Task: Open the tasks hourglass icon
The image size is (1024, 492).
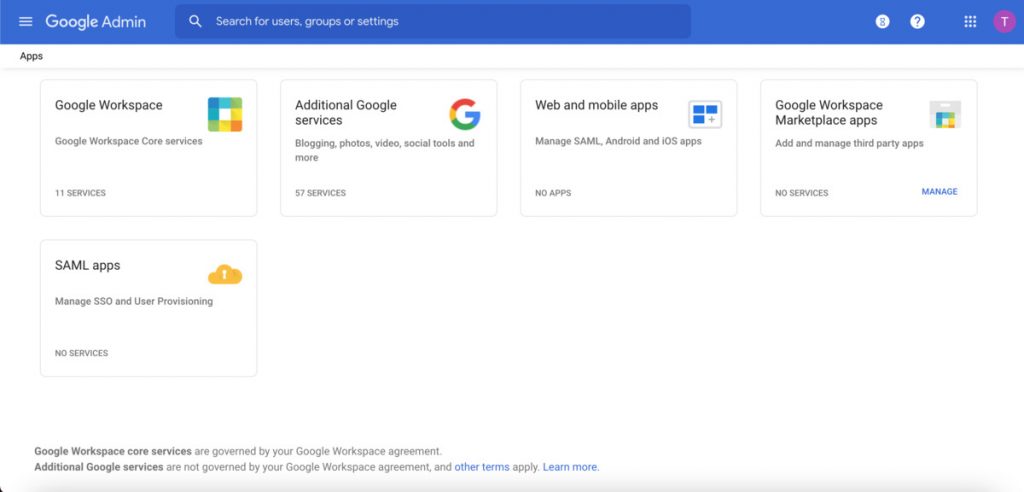Action: point(882,22)
